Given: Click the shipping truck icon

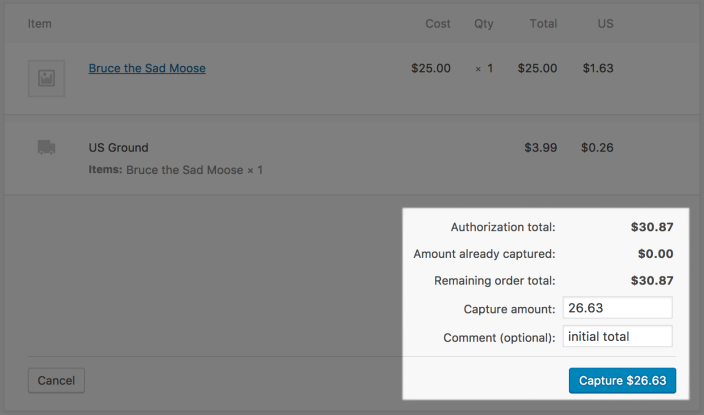Looking at the screenshot, I should [46, 147].
